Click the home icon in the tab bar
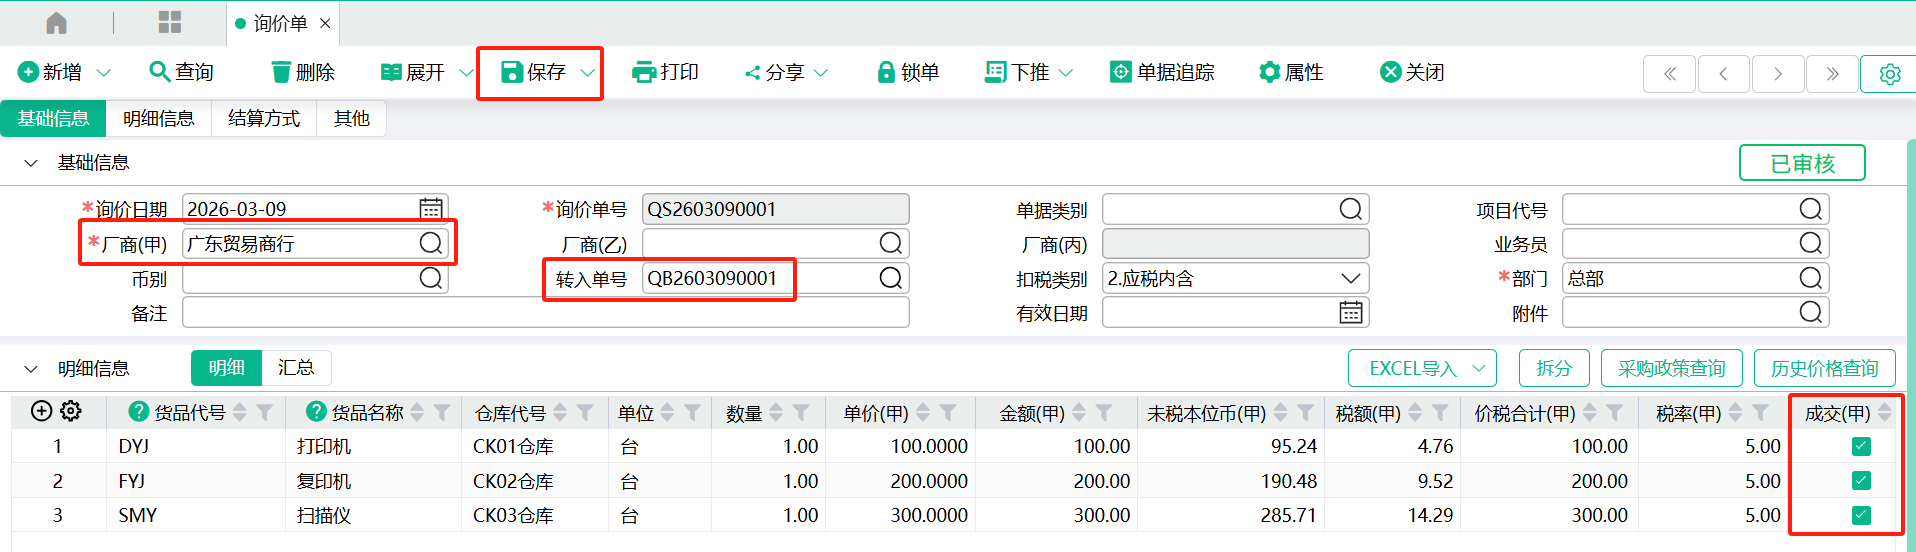 57,23
